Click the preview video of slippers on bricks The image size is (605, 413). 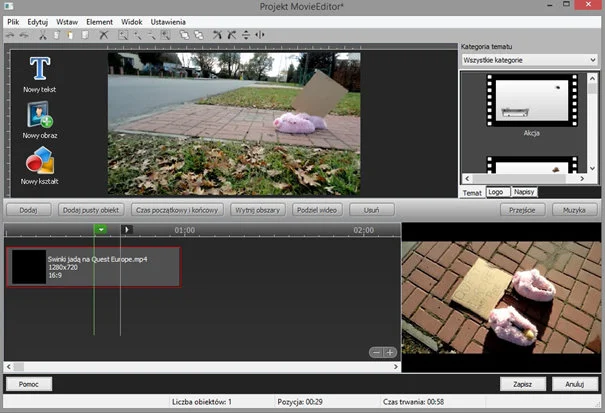pos(501,297)
